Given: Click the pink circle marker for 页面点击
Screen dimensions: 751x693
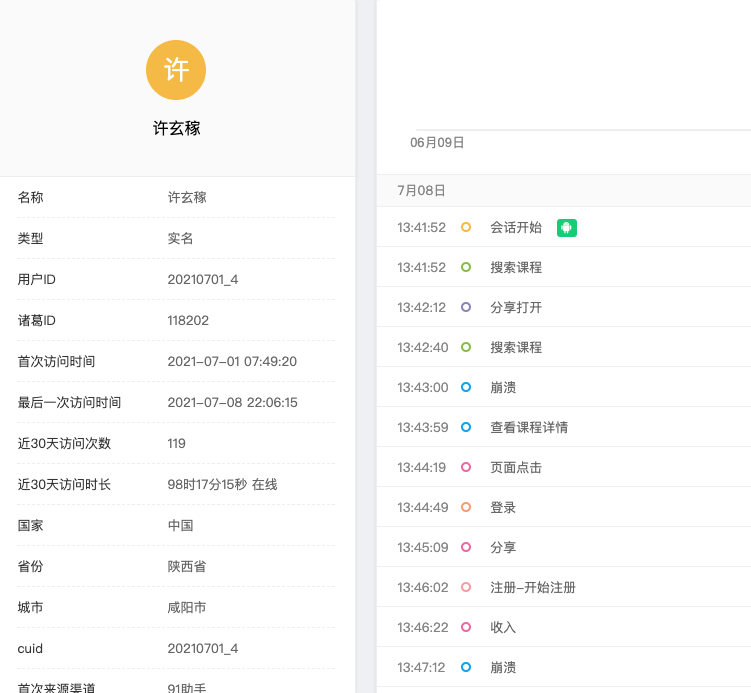Looking at the screenshot, I should click(466, 467).
